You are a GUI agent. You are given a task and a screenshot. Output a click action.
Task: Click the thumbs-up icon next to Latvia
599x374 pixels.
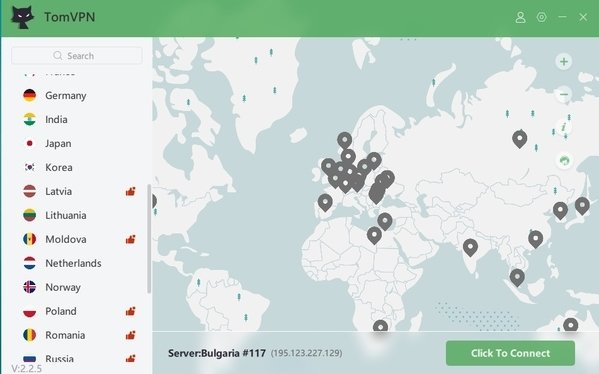(x=131, y=191)
